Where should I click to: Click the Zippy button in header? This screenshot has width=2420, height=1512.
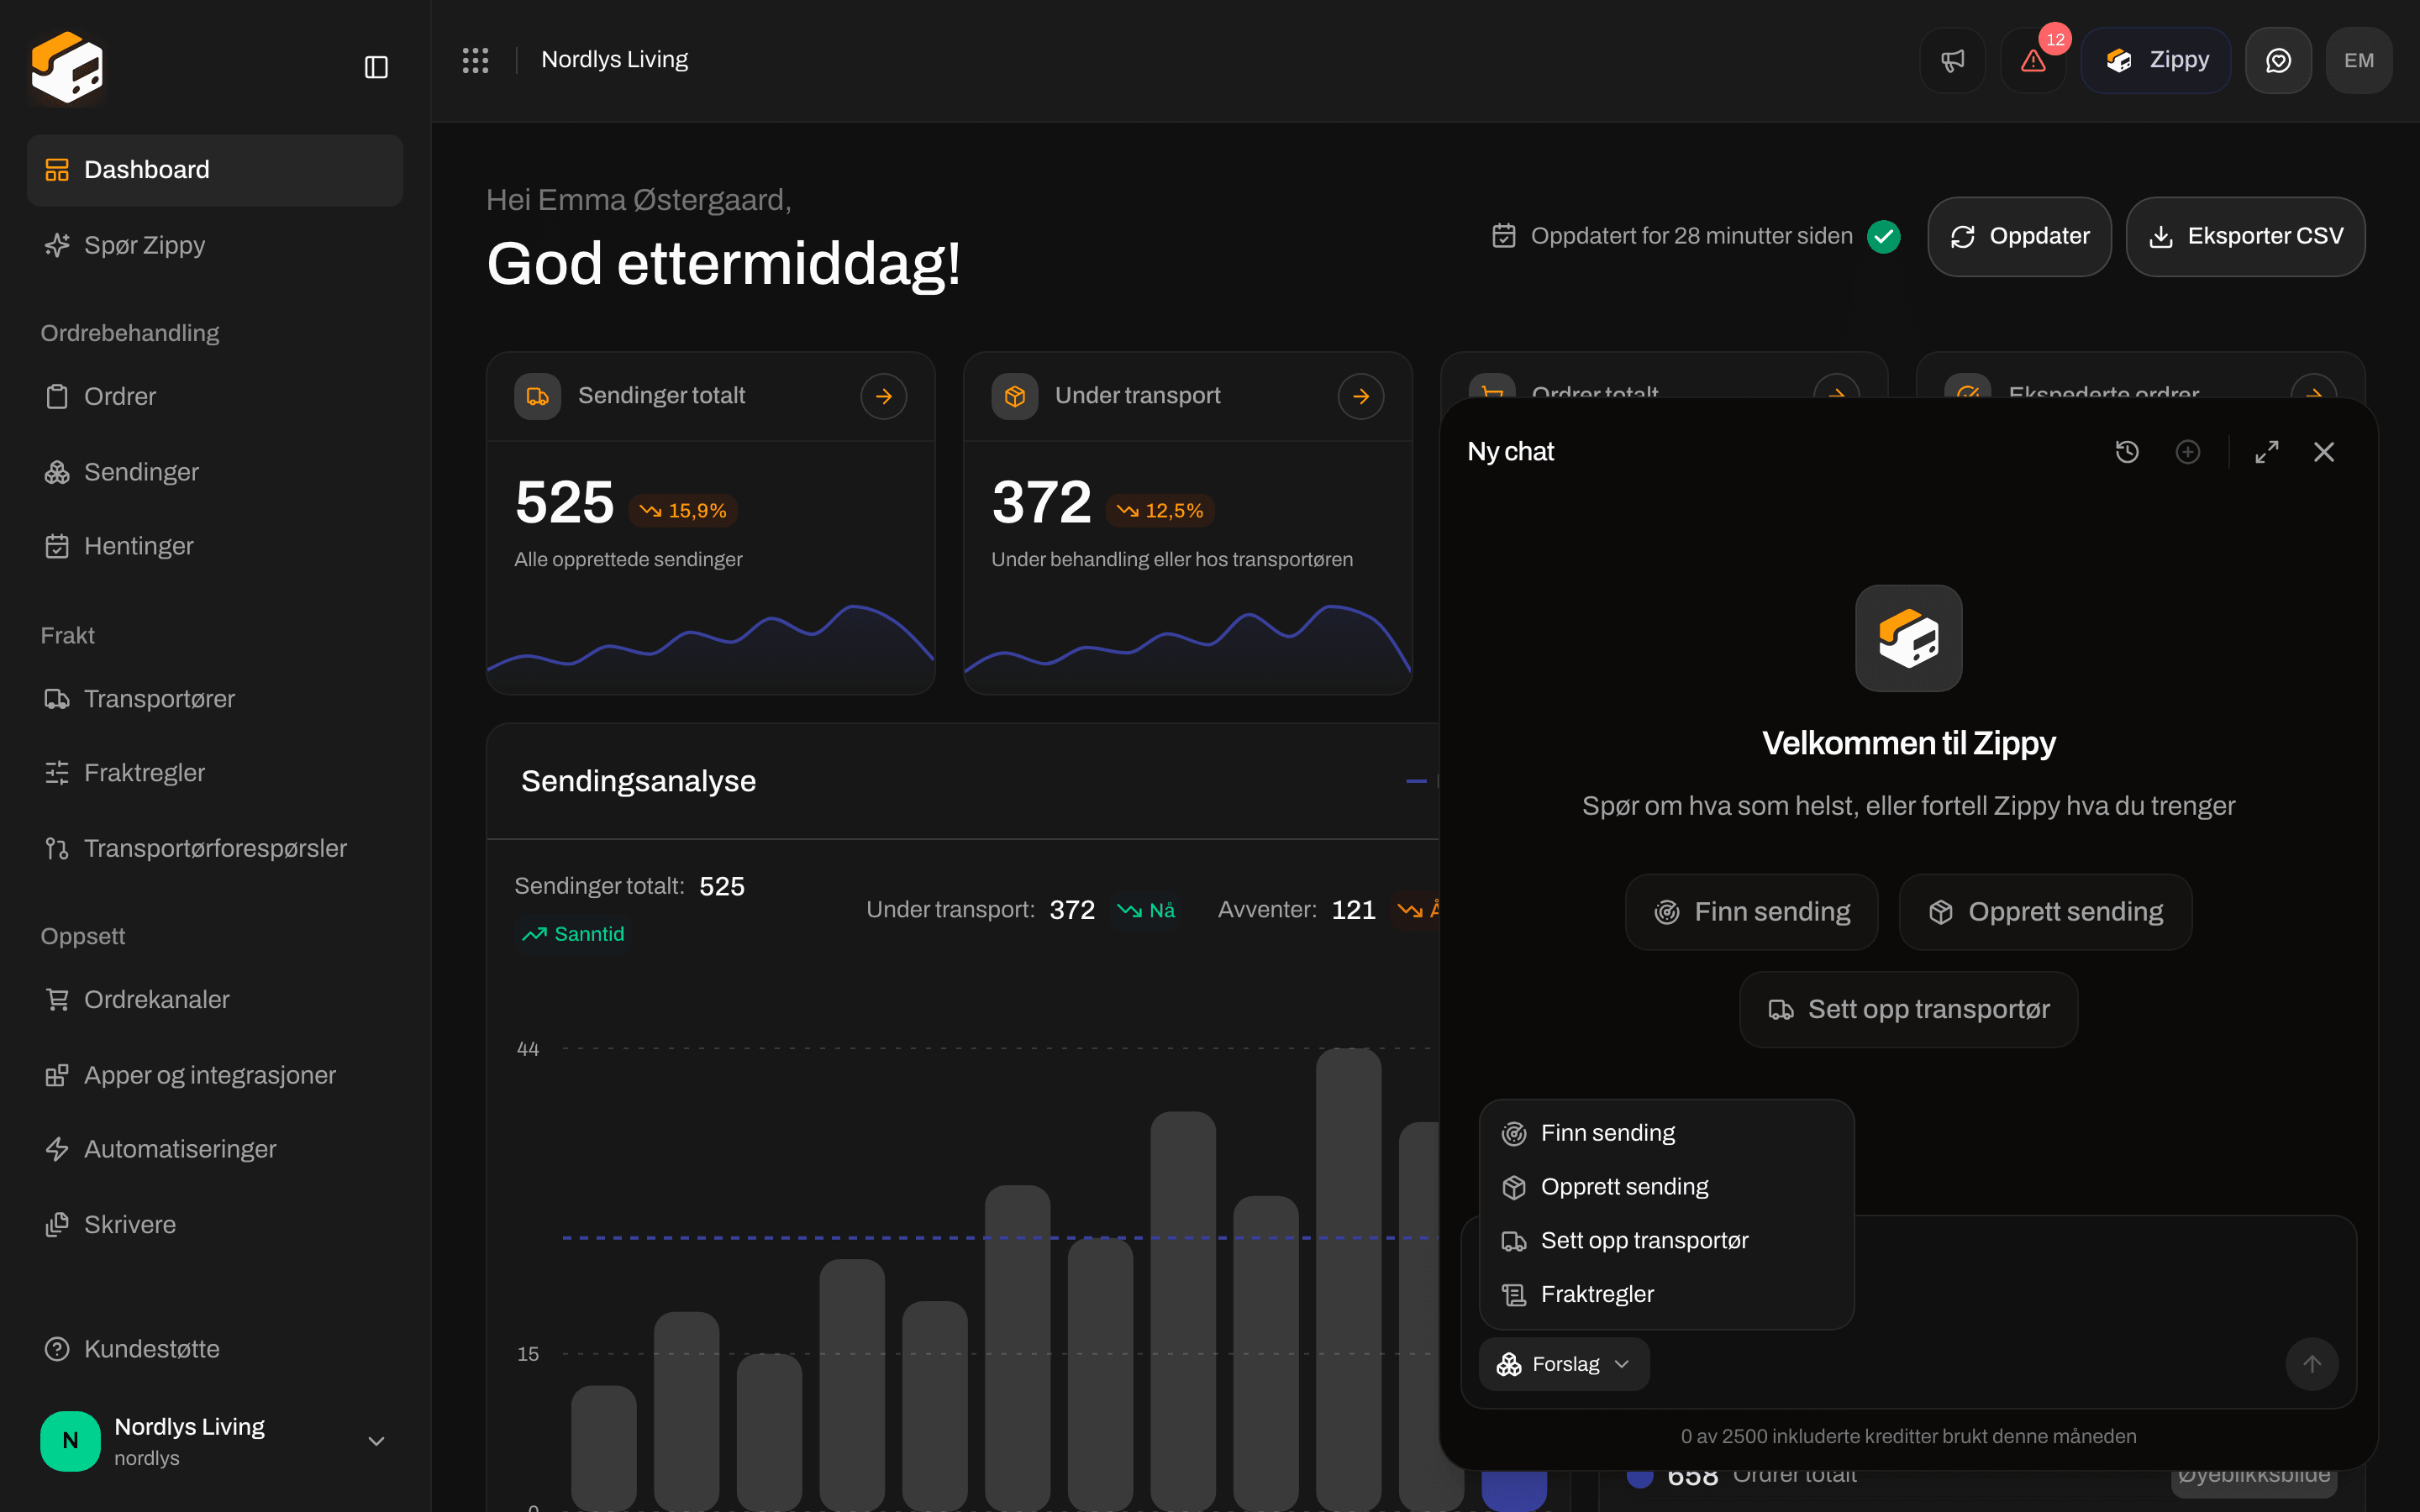coord(2156,60)
